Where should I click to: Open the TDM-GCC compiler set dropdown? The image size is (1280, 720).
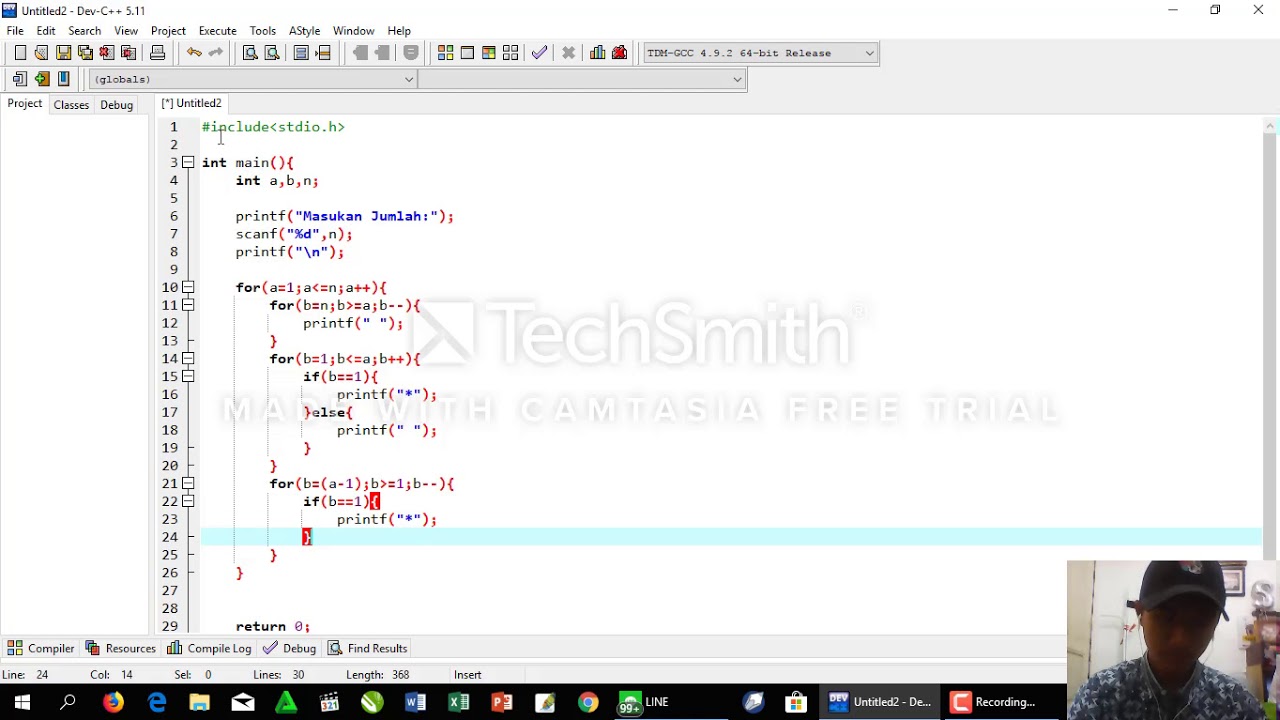760,53
